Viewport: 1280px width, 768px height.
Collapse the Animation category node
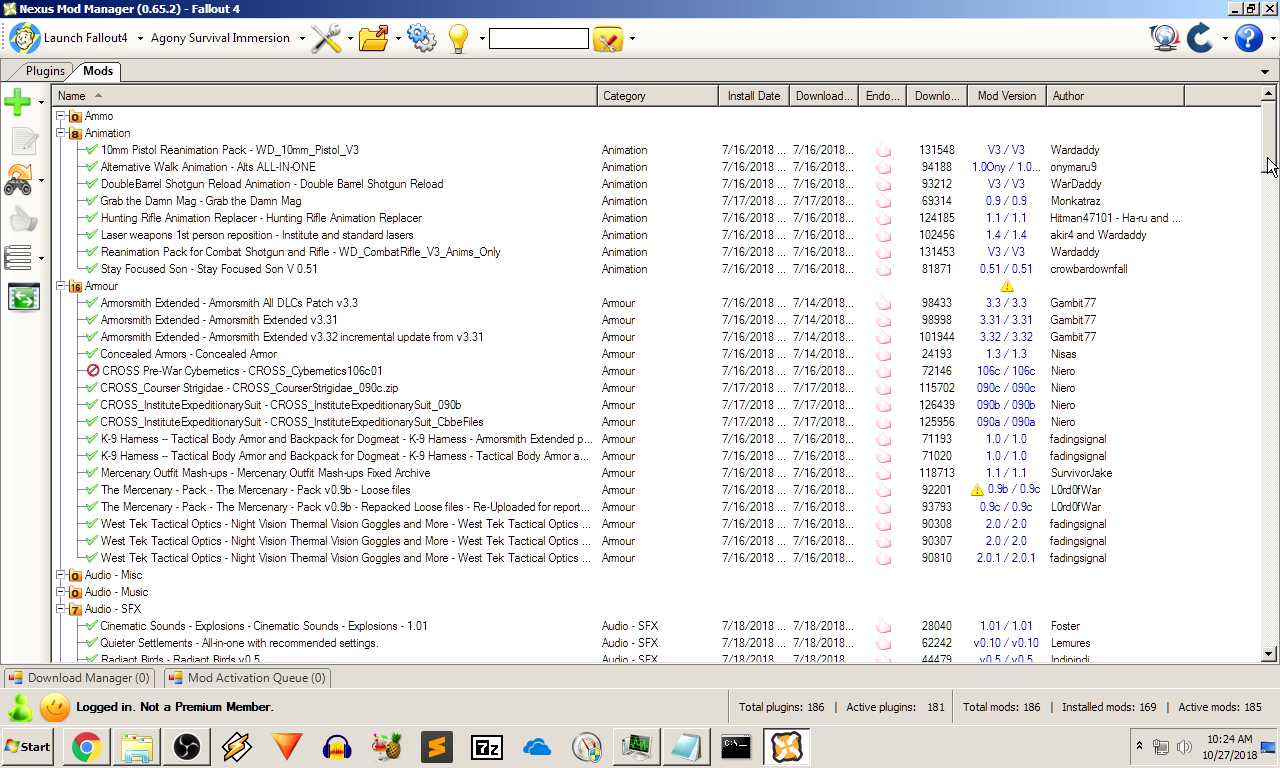(61, 133)
